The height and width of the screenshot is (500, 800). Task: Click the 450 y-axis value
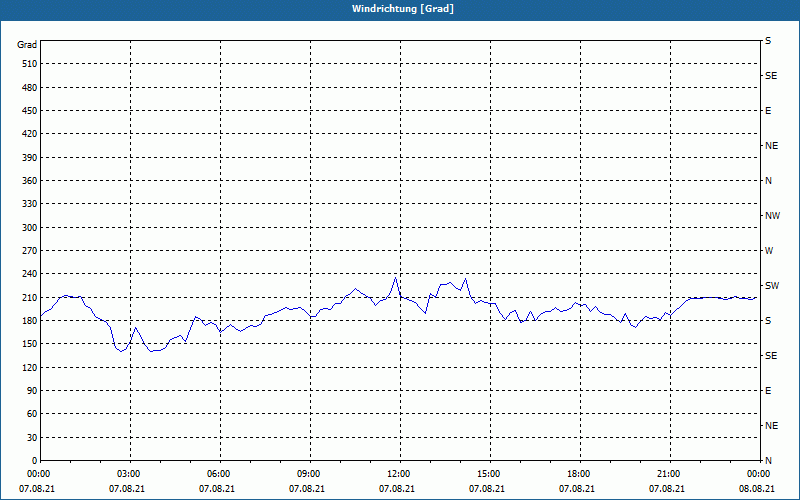click(x=30, y=111)
